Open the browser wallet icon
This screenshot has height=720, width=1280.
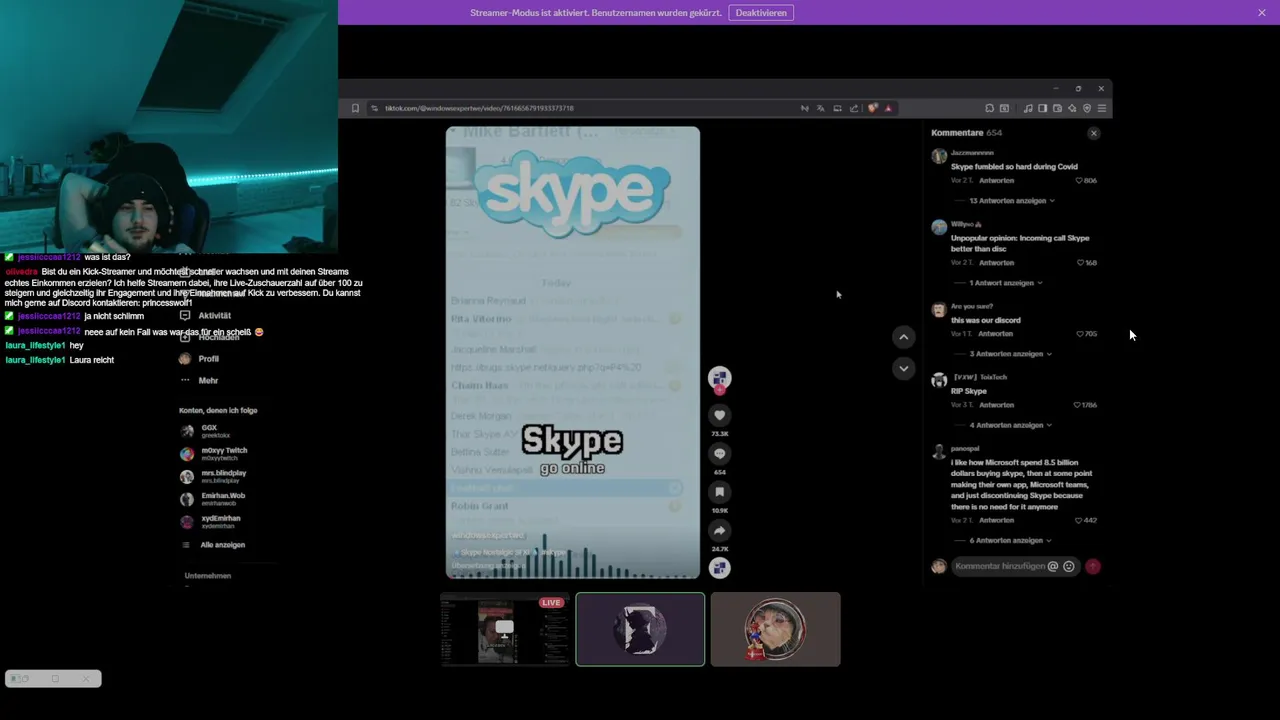1057,108
